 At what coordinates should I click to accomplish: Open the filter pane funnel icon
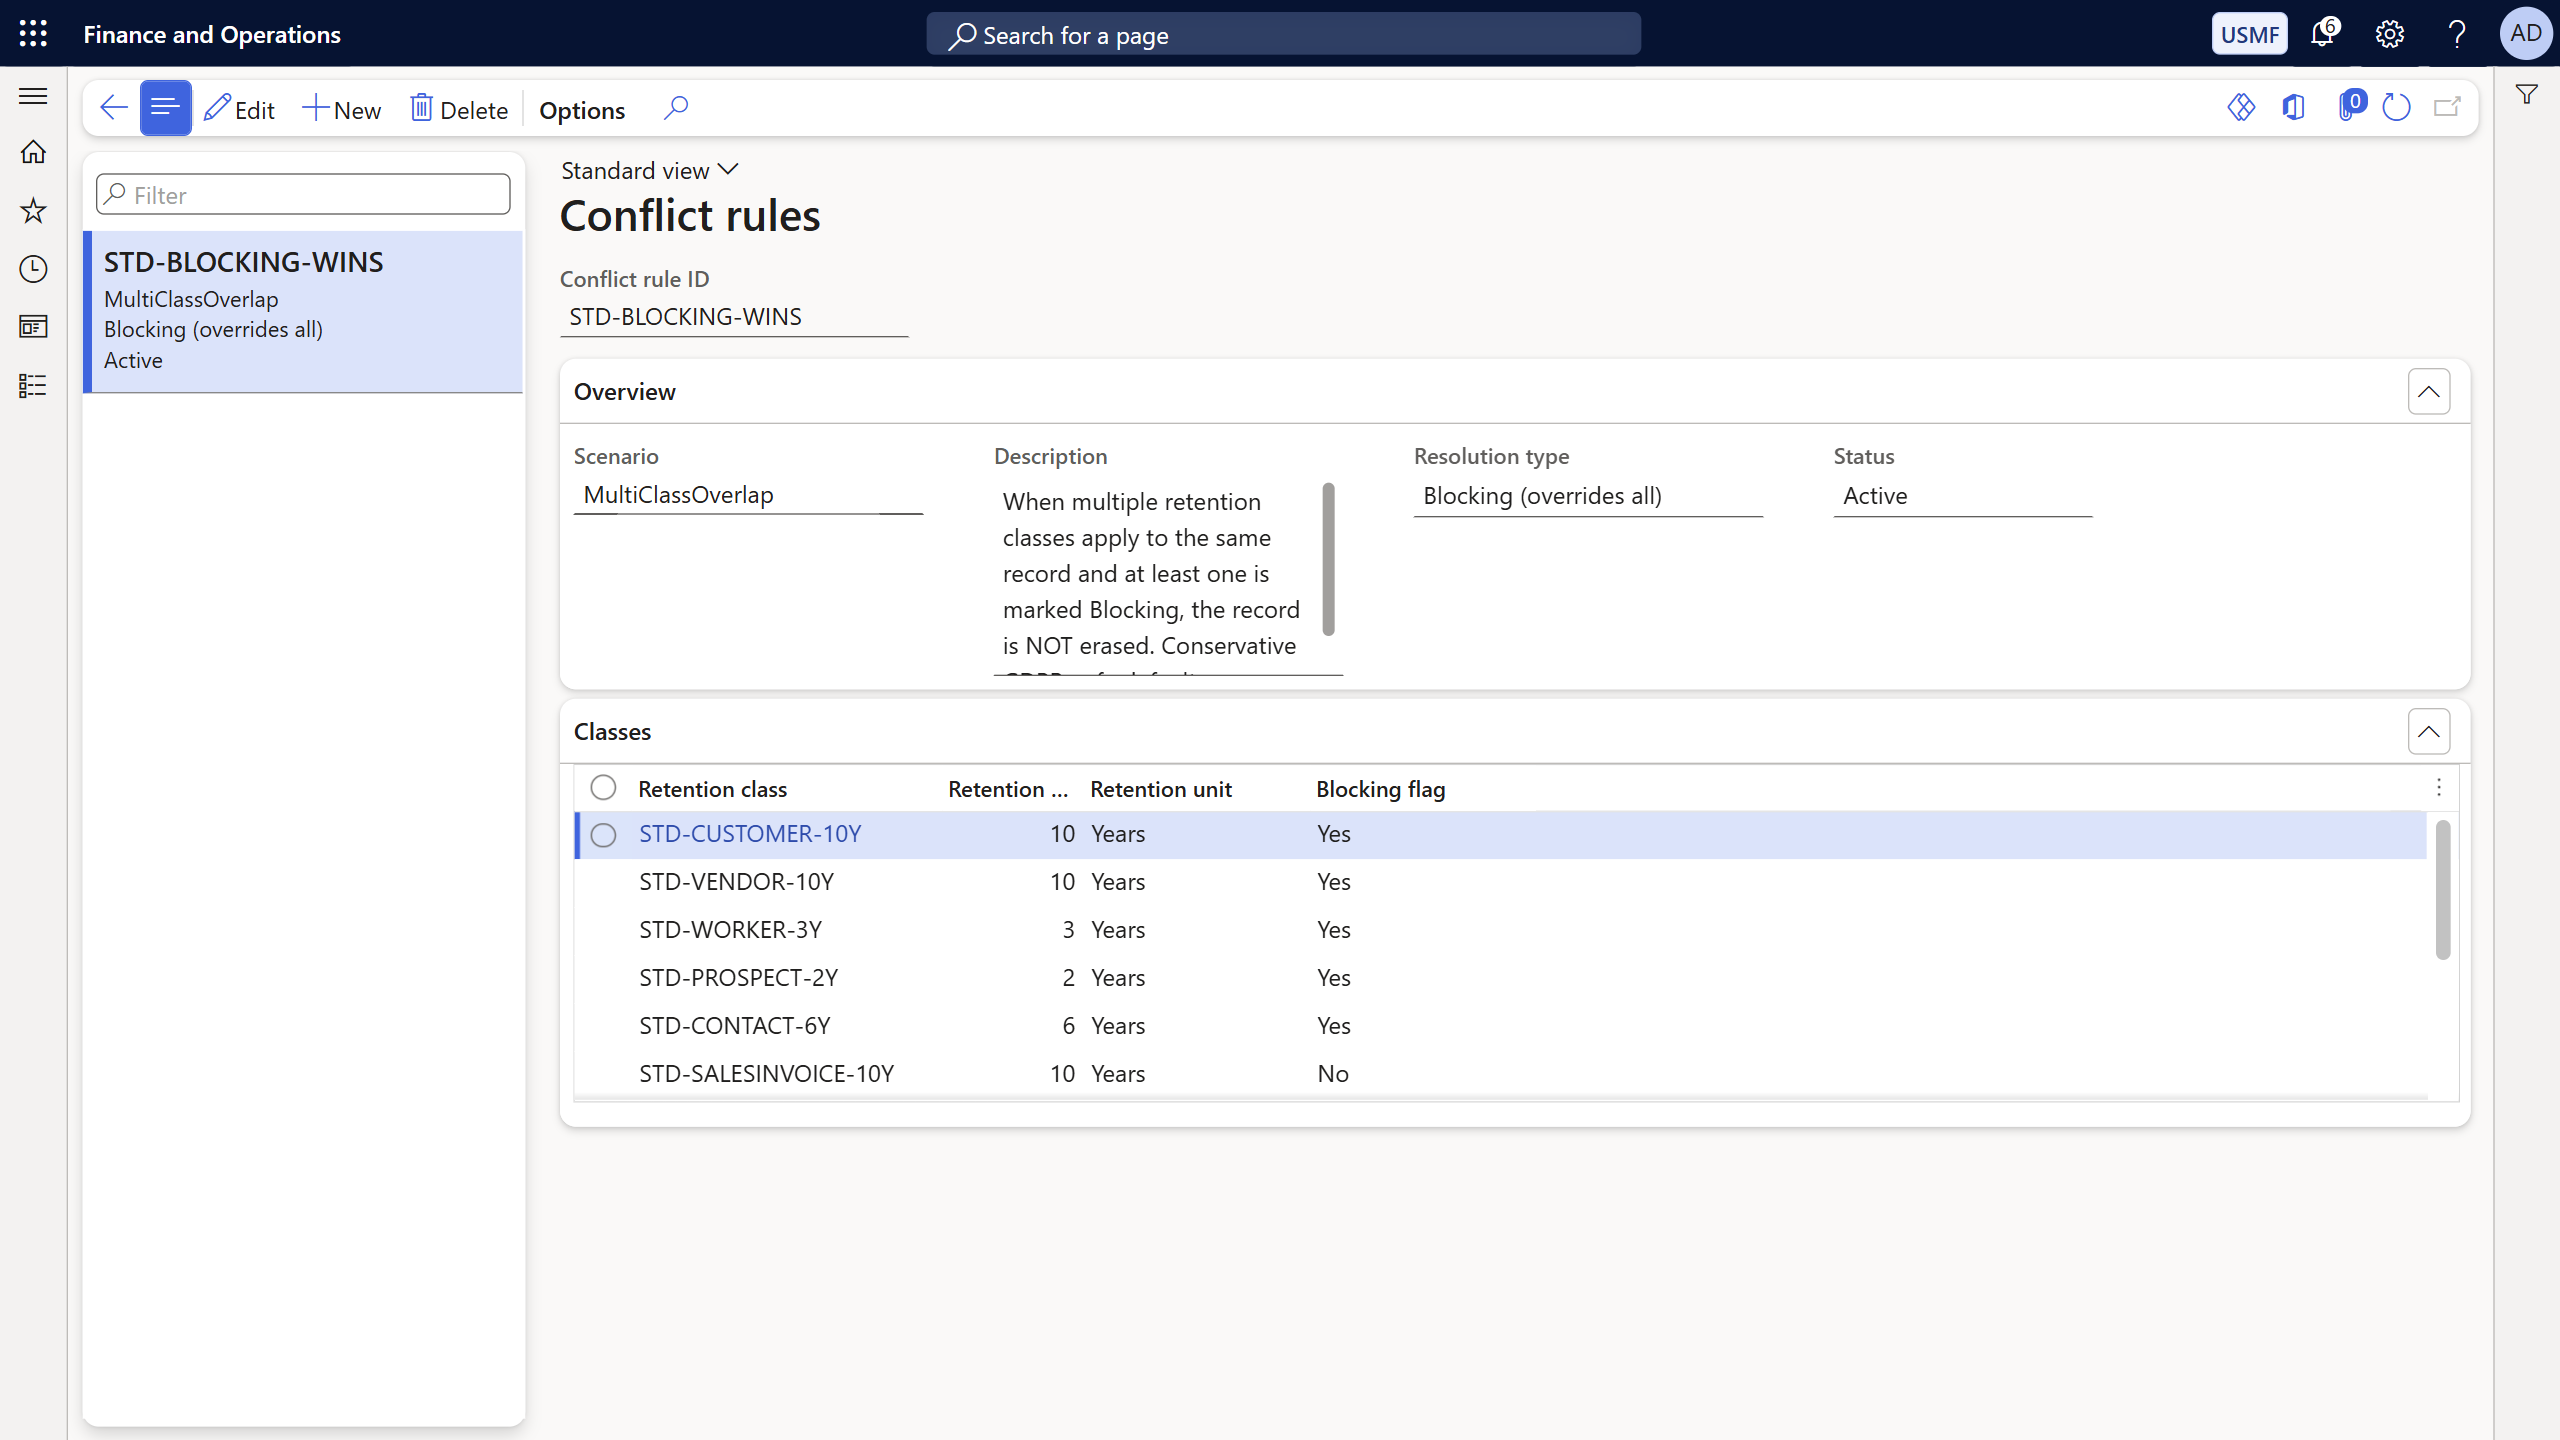coord(2527,95)
